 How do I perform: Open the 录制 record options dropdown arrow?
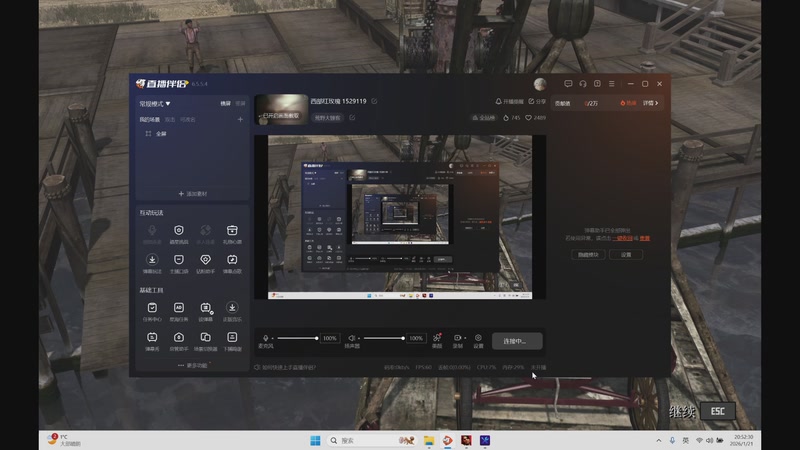coord(465,338)
